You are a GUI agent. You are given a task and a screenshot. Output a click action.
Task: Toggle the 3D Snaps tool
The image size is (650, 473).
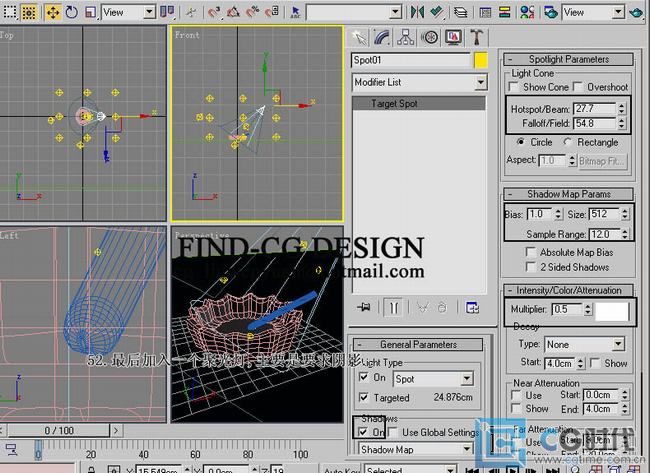[214, 12]
